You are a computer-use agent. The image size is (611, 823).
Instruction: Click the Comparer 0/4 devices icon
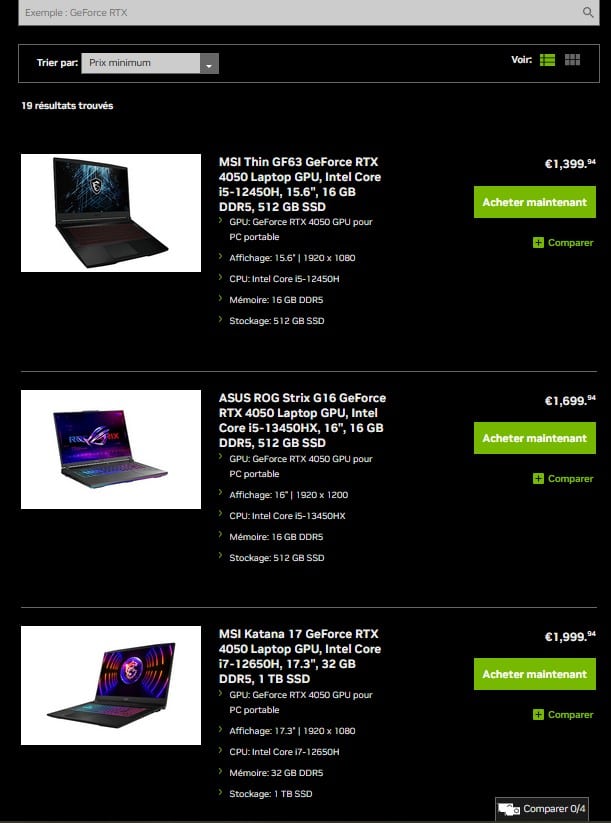coord(509,809)
